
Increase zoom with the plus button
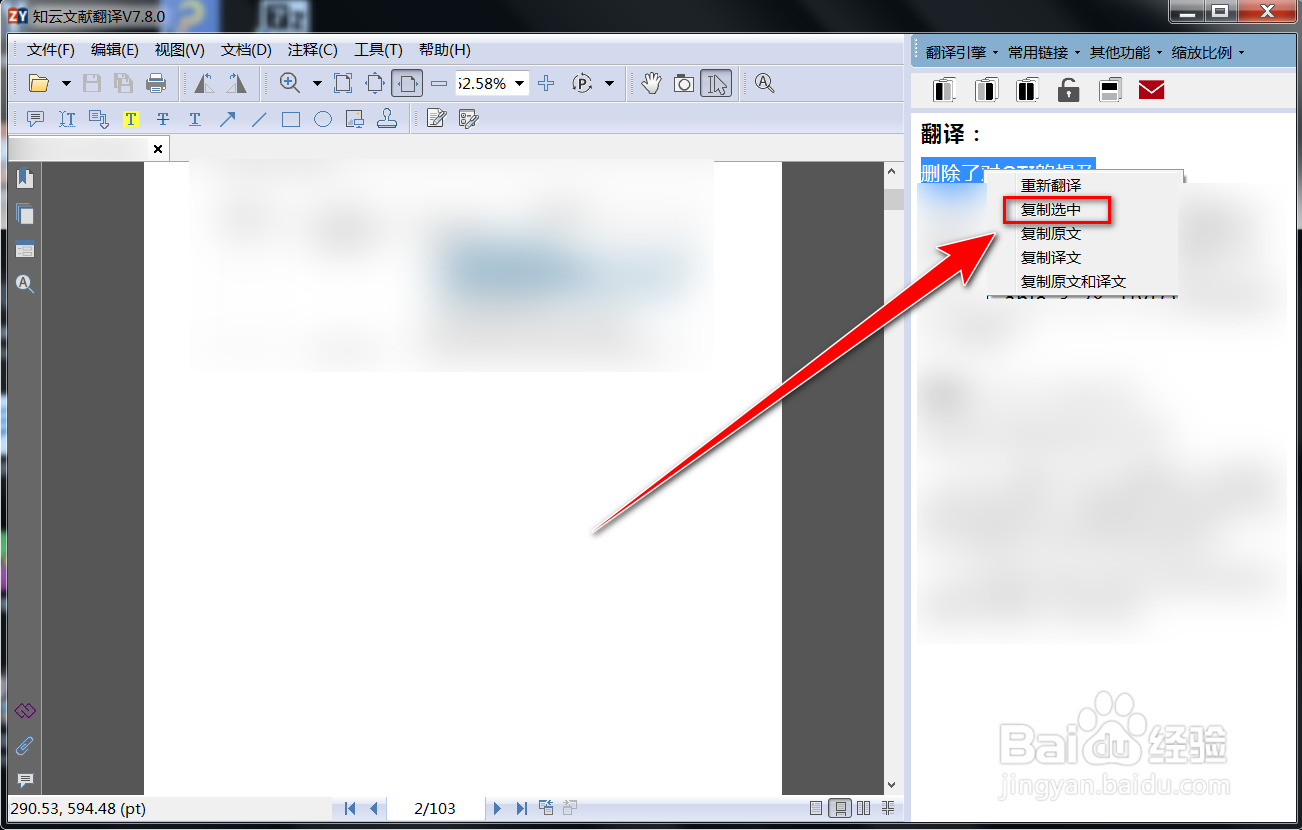click(546, 84)
